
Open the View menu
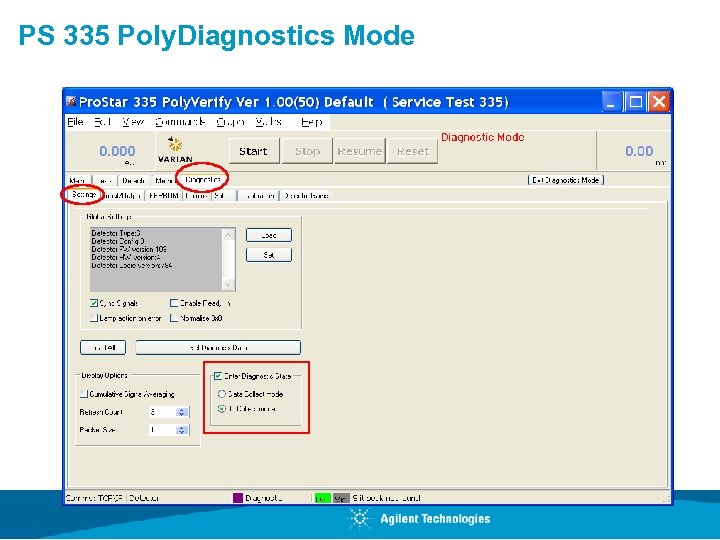(133, 122)
